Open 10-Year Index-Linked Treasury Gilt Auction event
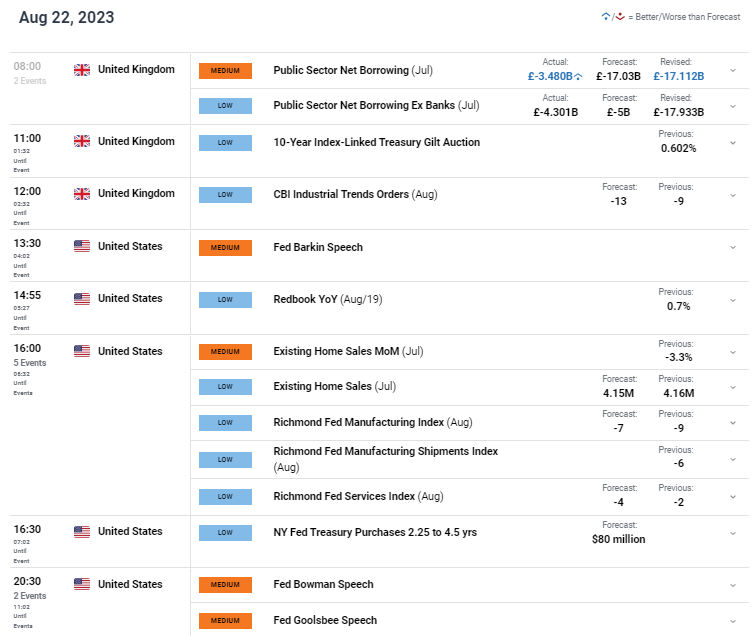752x636 pixels. (376, 142)
